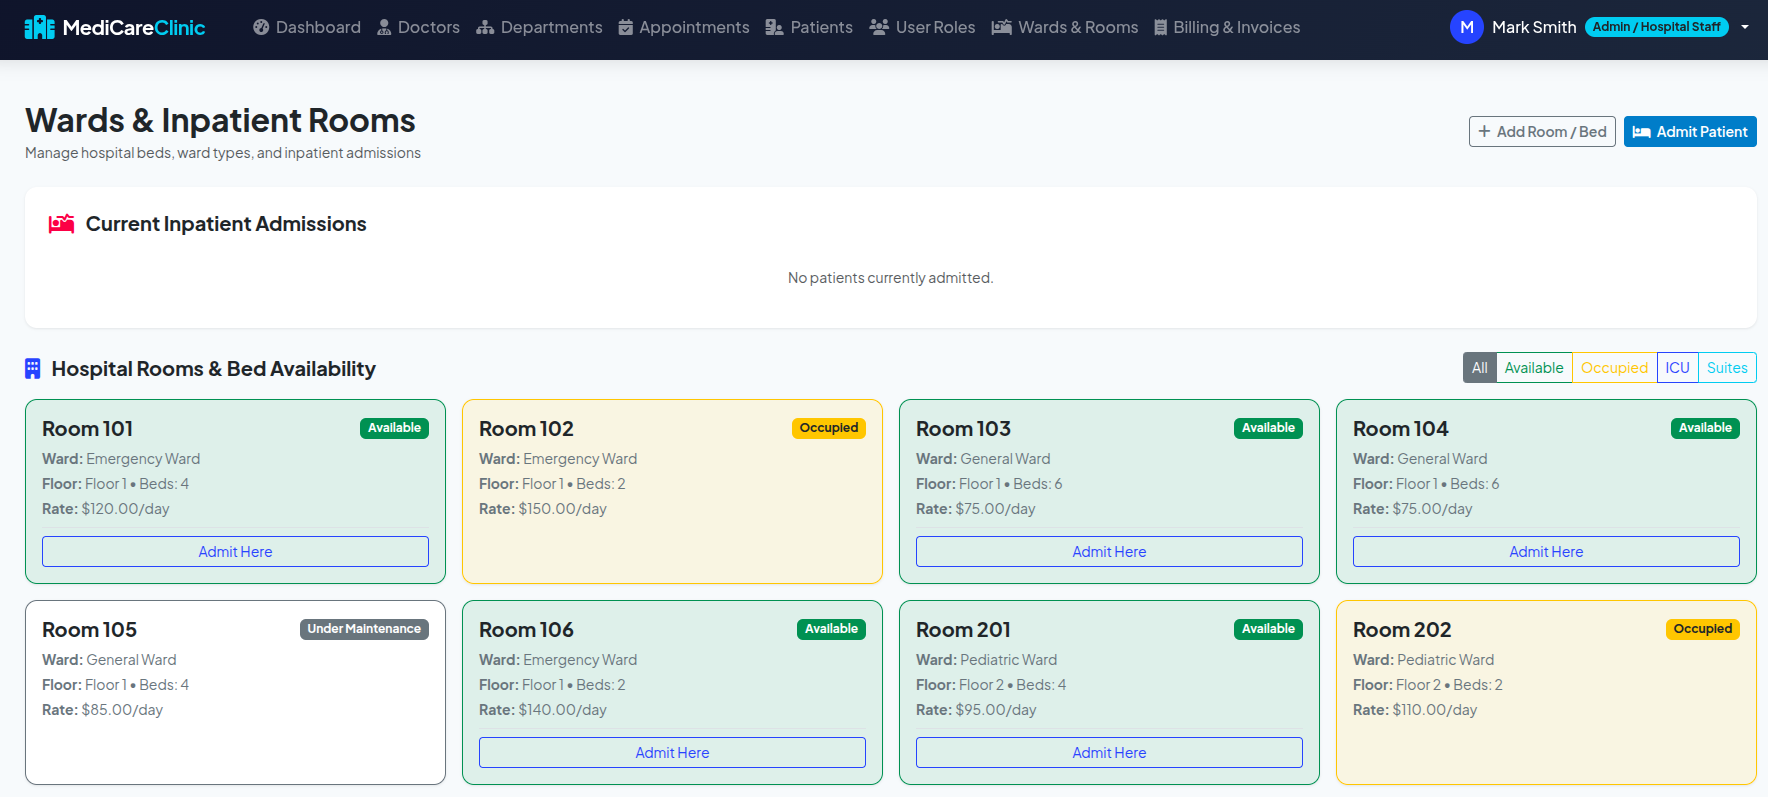1768x797 pixels.
Task: Click the "No patients currently admitted." message
Action: coord(891,278)
